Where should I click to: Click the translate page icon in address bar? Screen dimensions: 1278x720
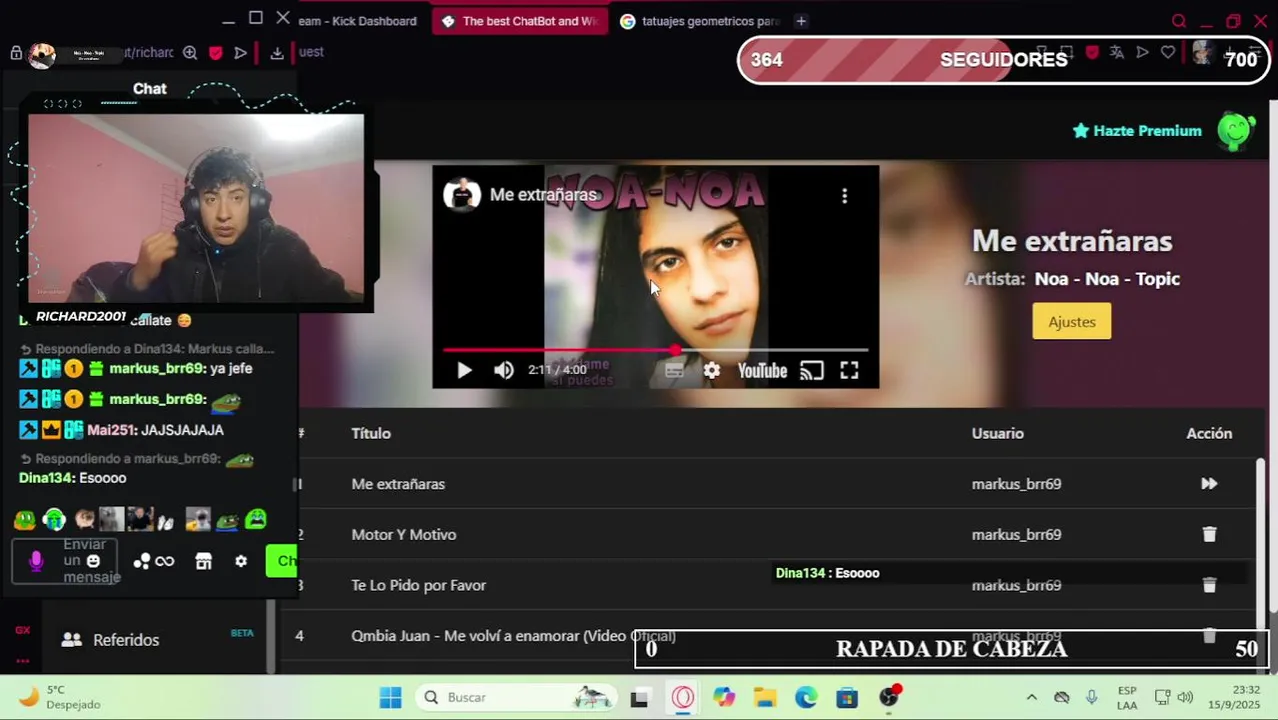coord(1117,52)
